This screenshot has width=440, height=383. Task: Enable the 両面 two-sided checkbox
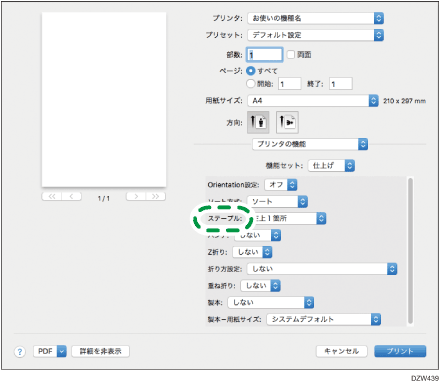[291, 54]
